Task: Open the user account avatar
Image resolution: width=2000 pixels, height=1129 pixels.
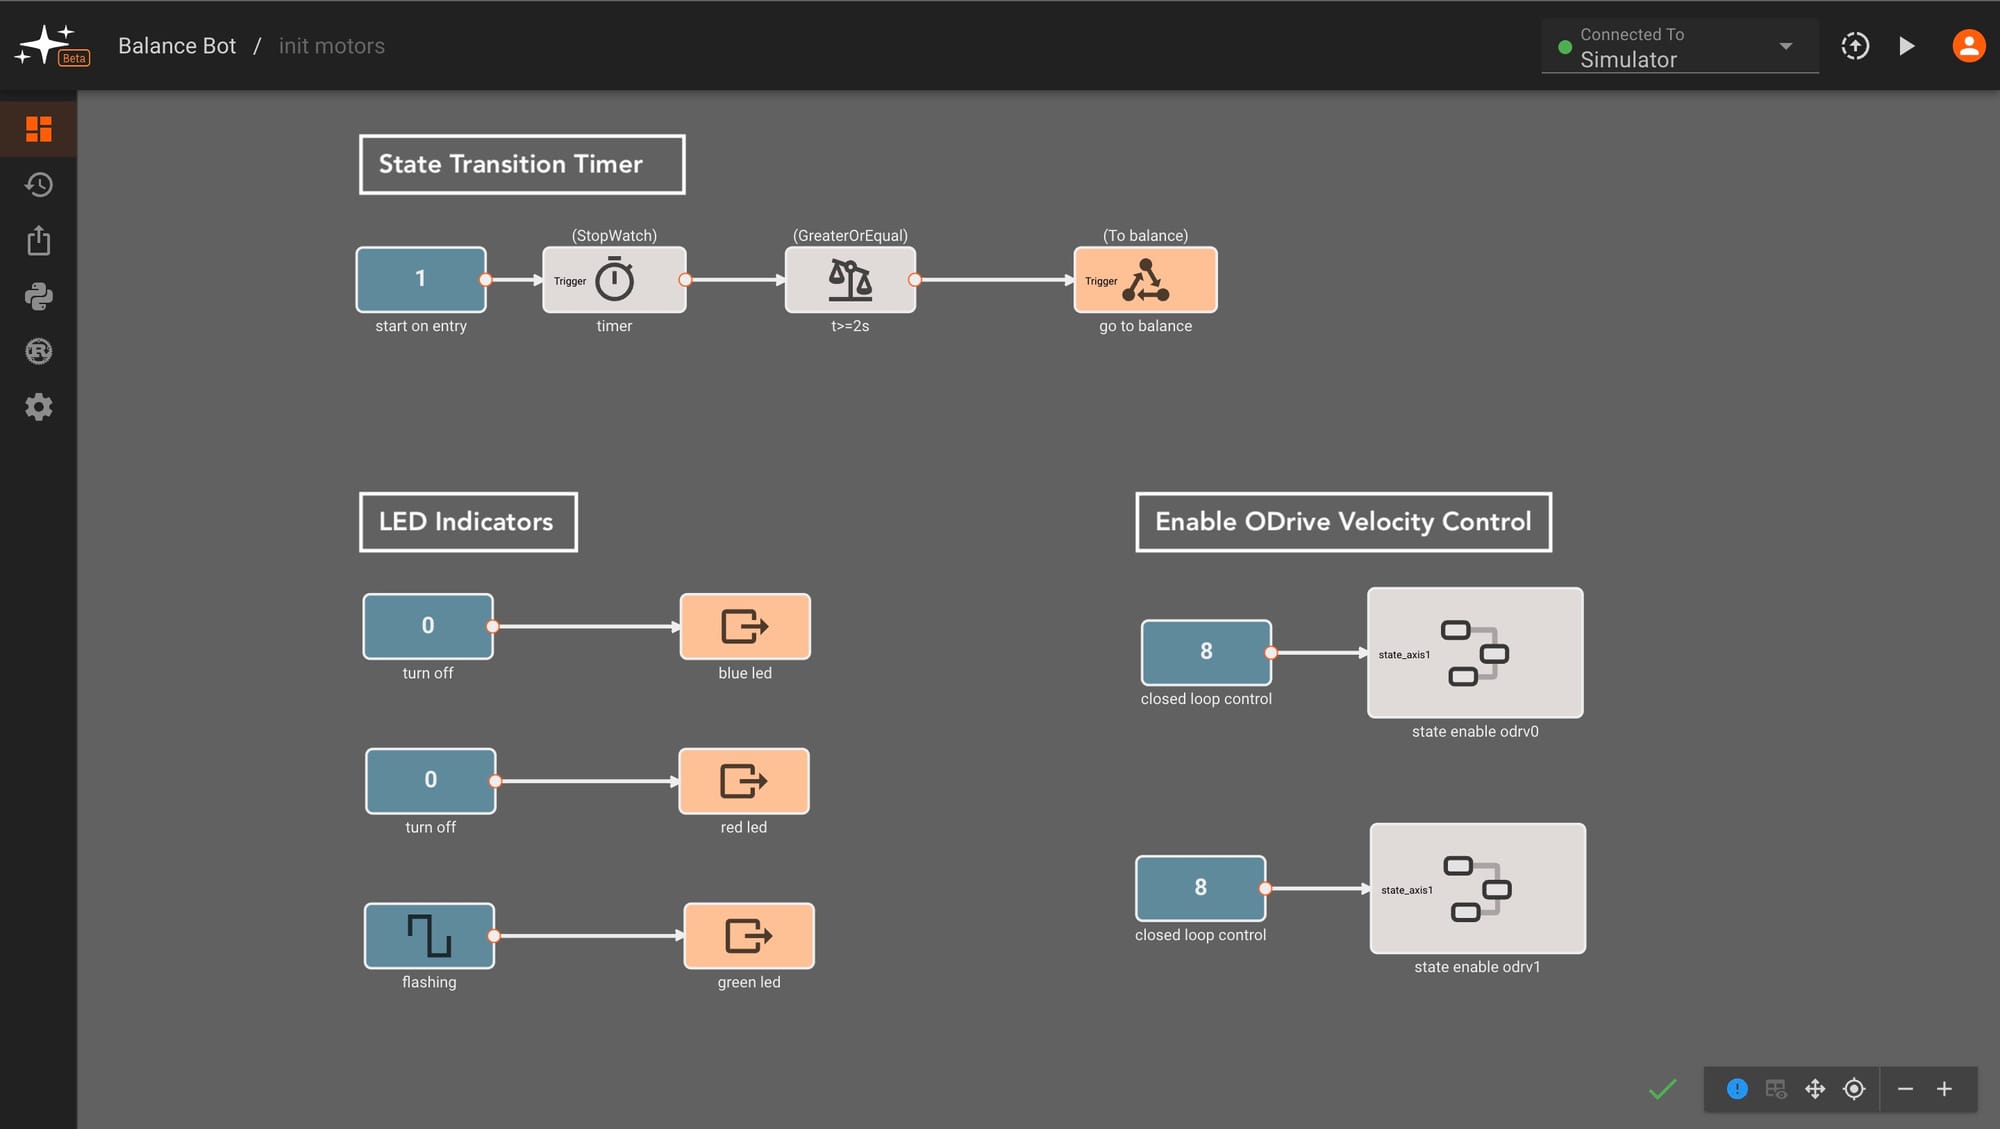Action: click(1968, 46)
